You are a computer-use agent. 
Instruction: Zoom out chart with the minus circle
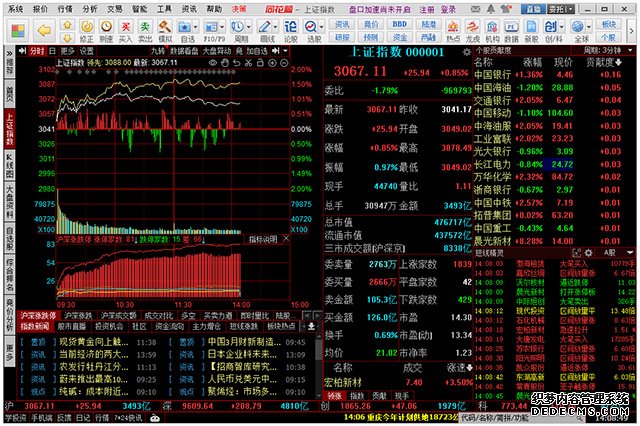[284, 63]
